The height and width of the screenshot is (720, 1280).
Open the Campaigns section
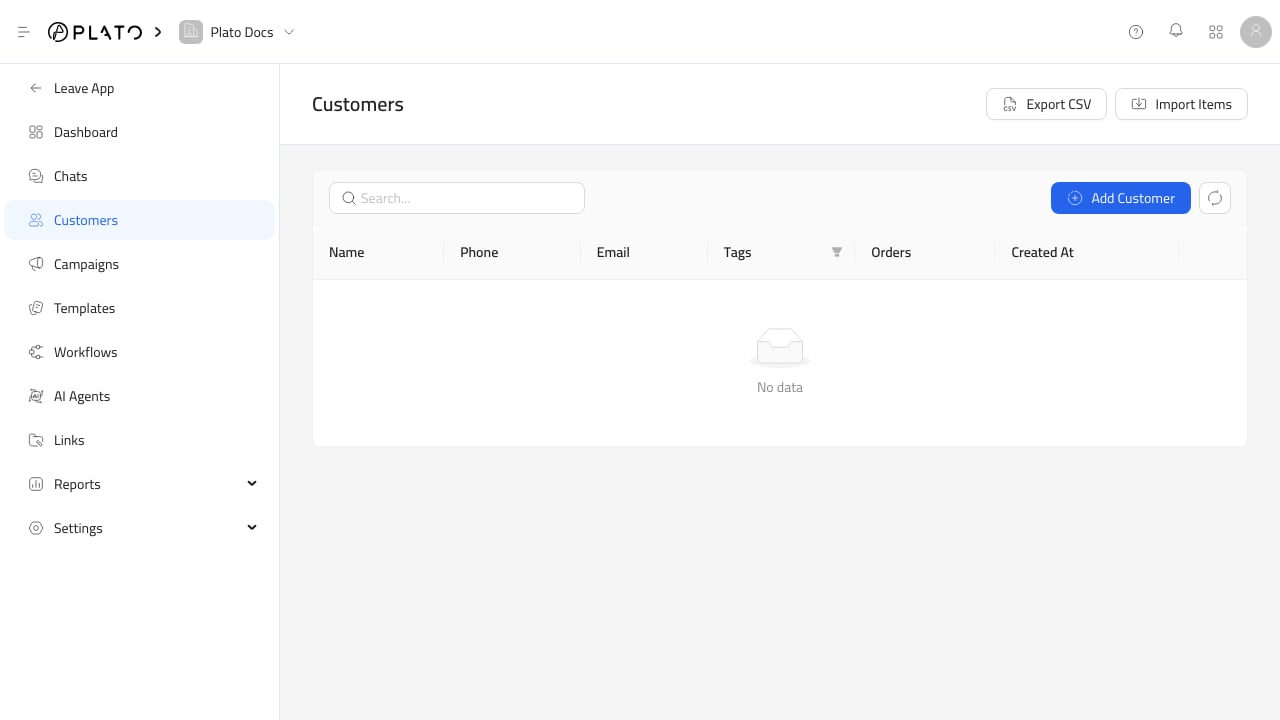140,264
